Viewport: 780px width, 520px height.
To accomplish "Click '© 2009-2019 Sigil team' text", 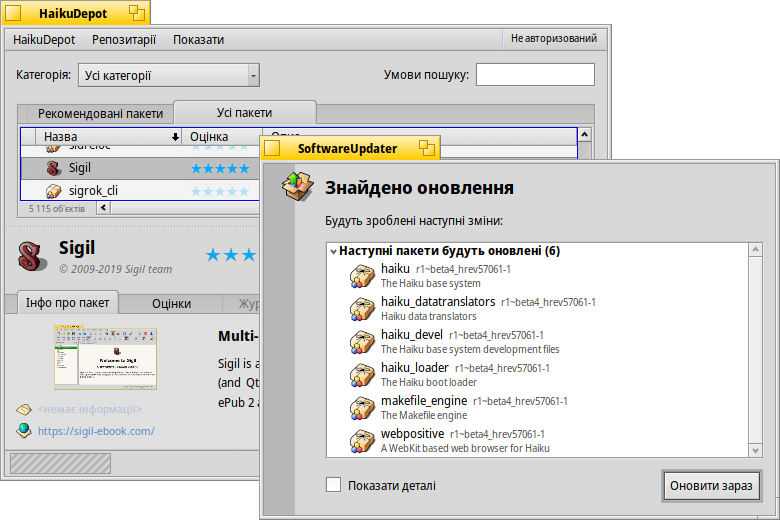I will click(x=115, y=269).
